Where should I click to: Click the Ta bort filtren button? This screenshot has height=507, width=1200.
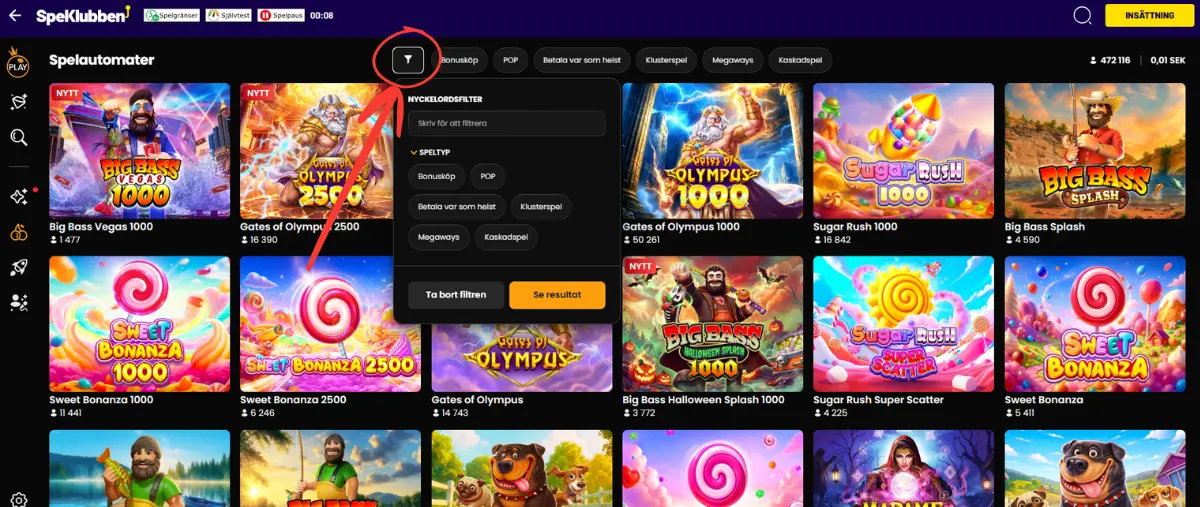click(456, 295)
